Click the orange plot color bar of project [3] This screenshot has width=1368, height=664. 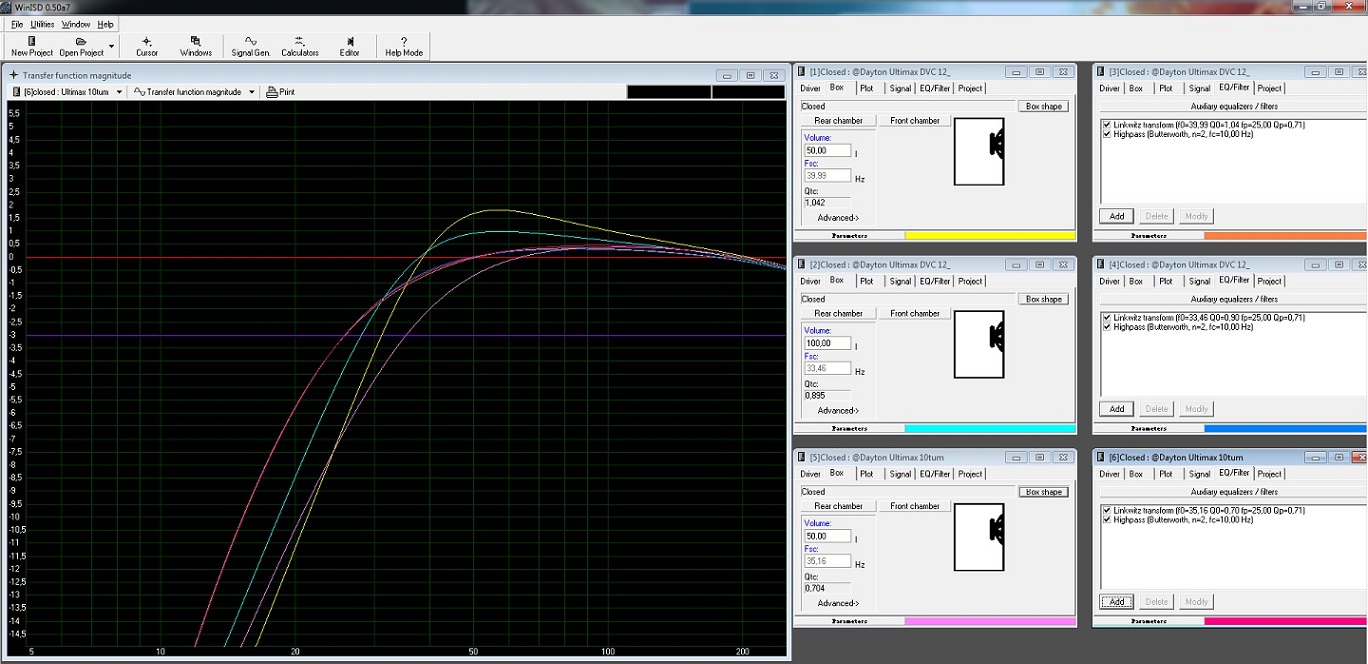(1285, 236)
